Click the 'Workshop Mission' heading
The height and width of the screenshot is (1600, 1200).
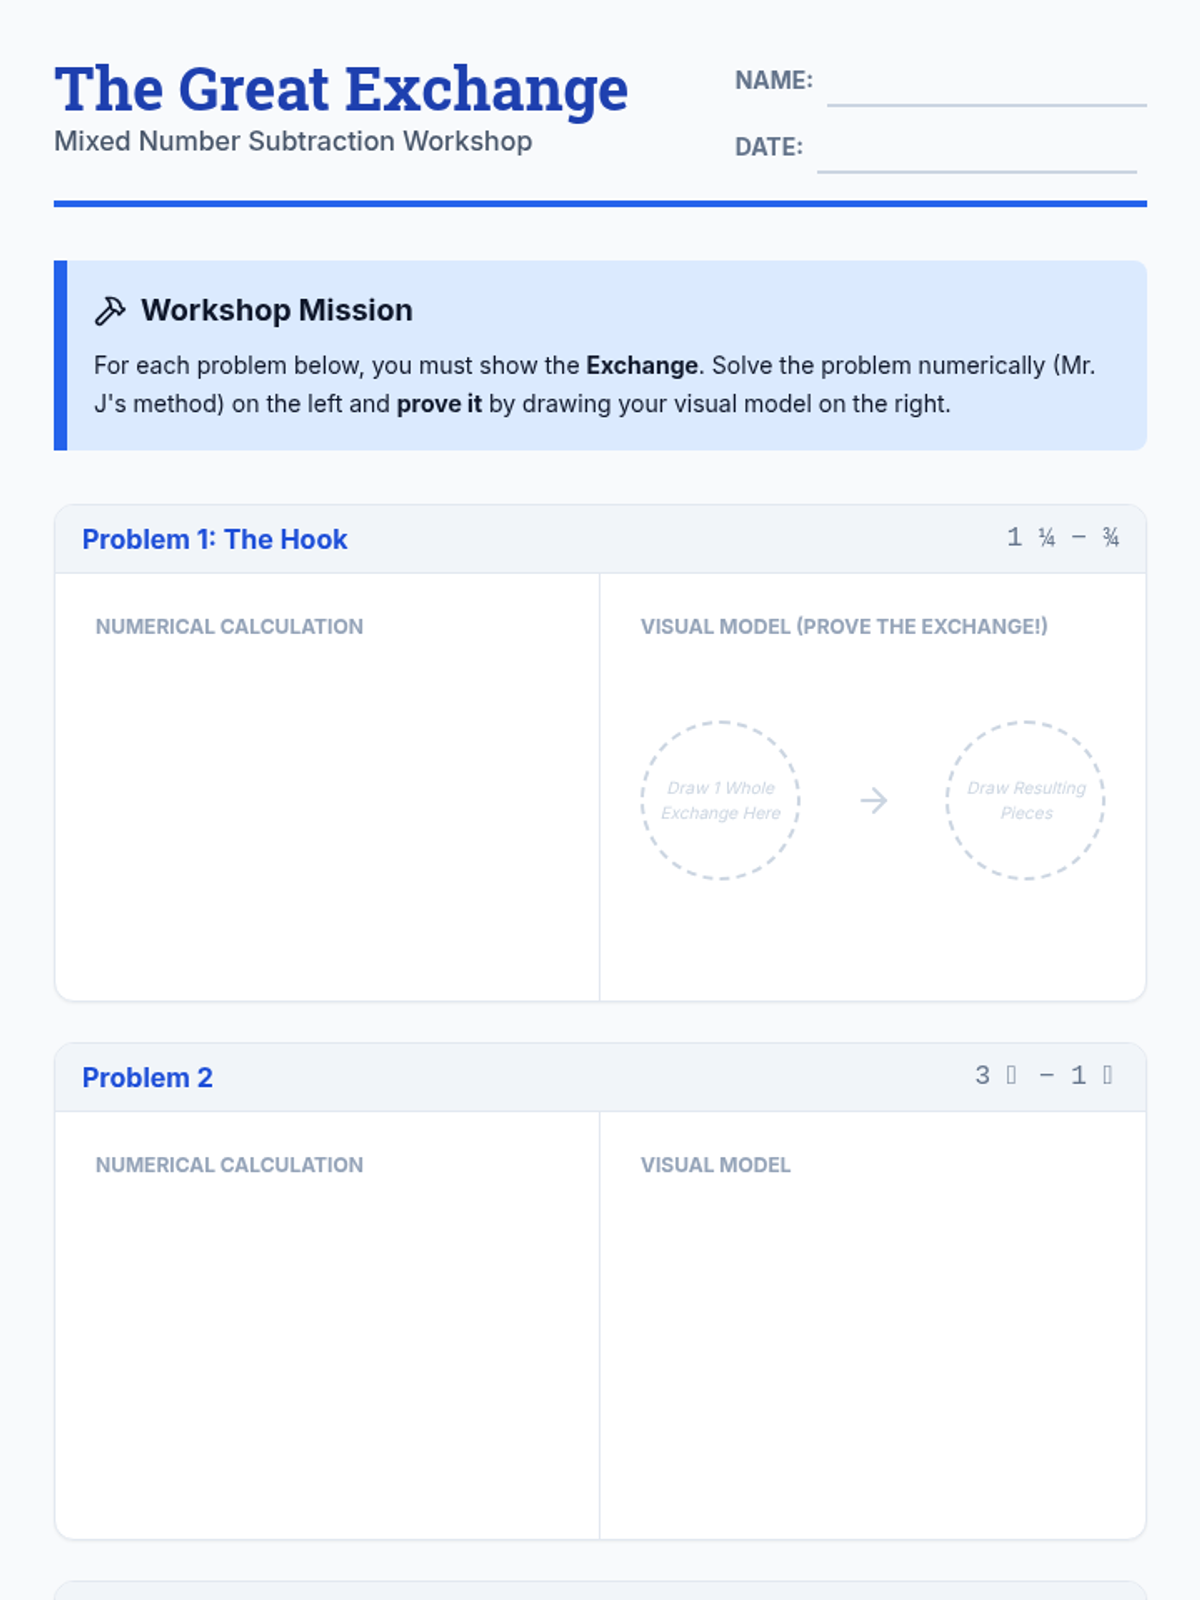click(276, 310)
